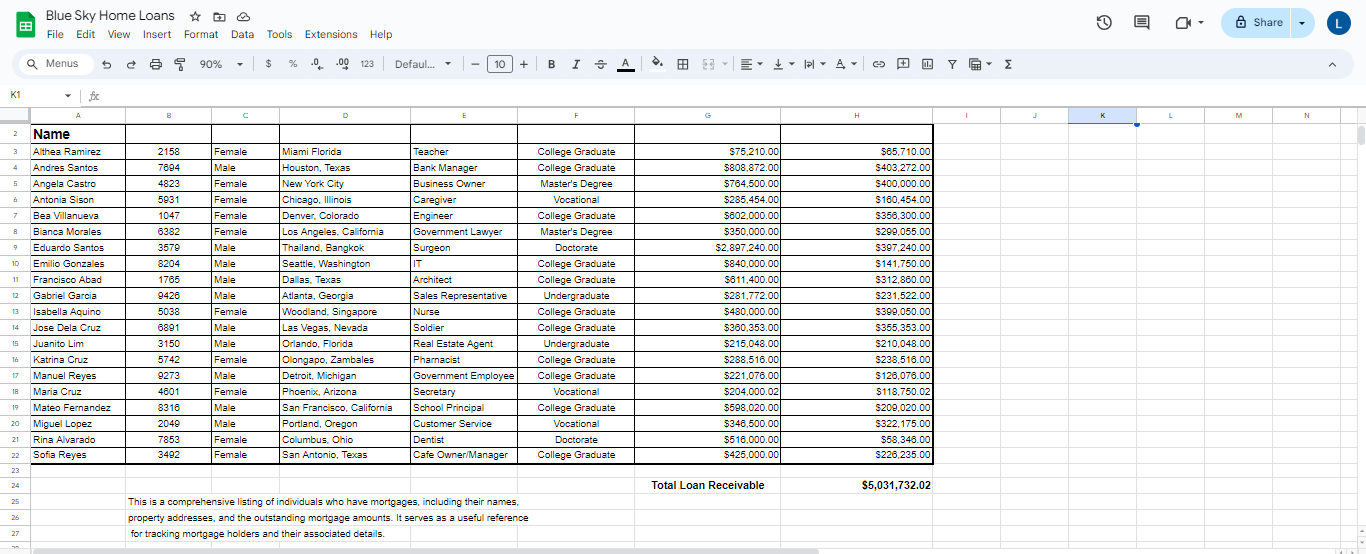This screenshot has width=1366, height=554.
Task: Toggle italic formatting
Action: tap(576, 64)
